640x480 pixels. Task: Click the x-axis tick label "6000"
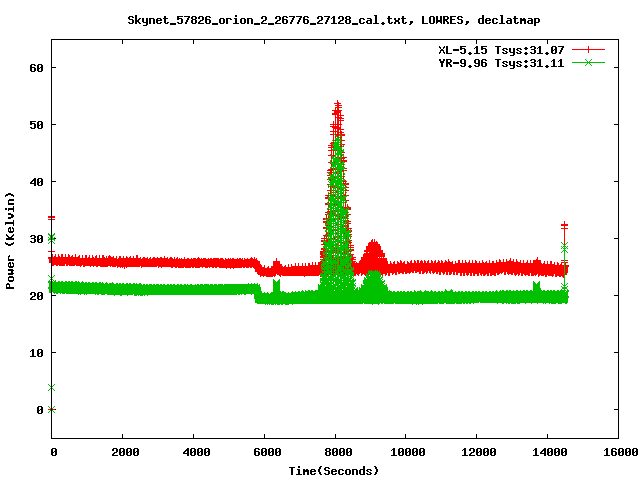tap(267, 452)
